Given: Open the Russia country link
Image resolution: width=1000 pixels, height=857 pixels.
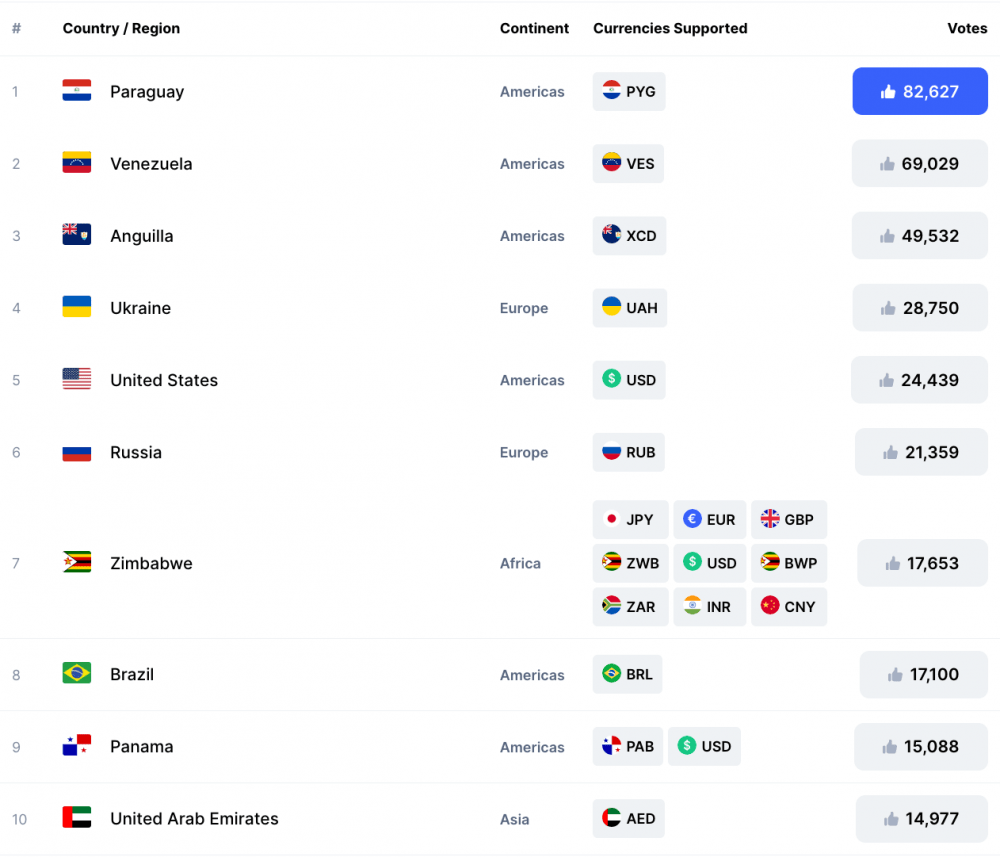Looking at the screenshot, I should pyautogui.click(x=136, y=452).
